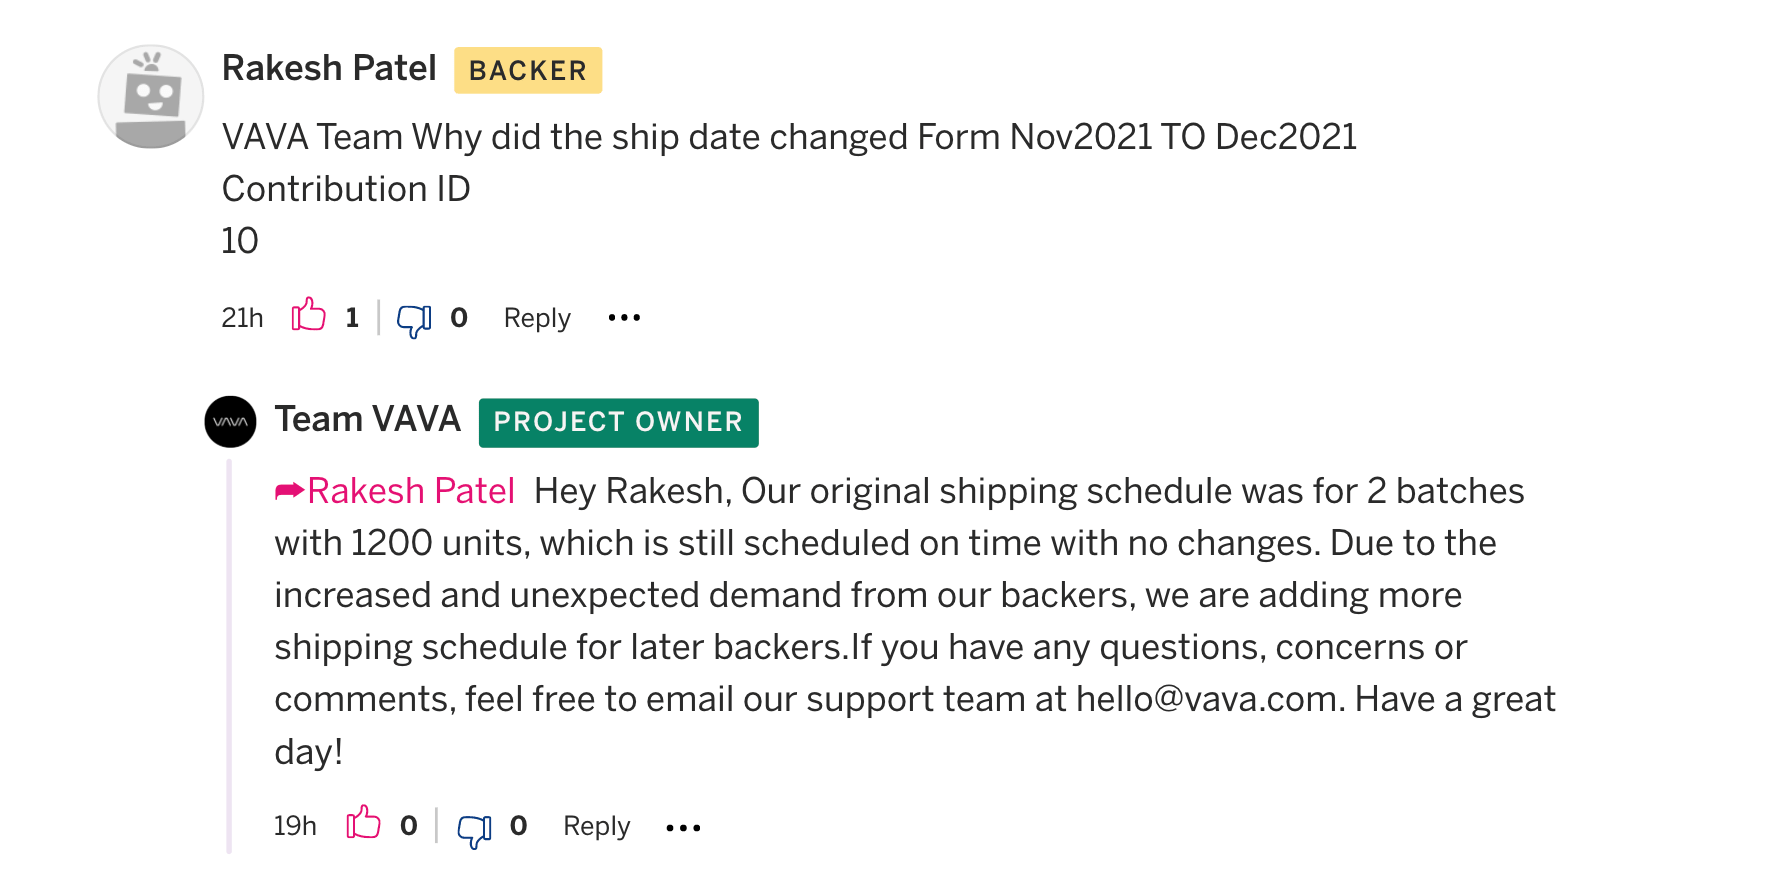Reply to Team VAVA's response
This screenshot has height=888, width=1768.
(x=597, y=826)
